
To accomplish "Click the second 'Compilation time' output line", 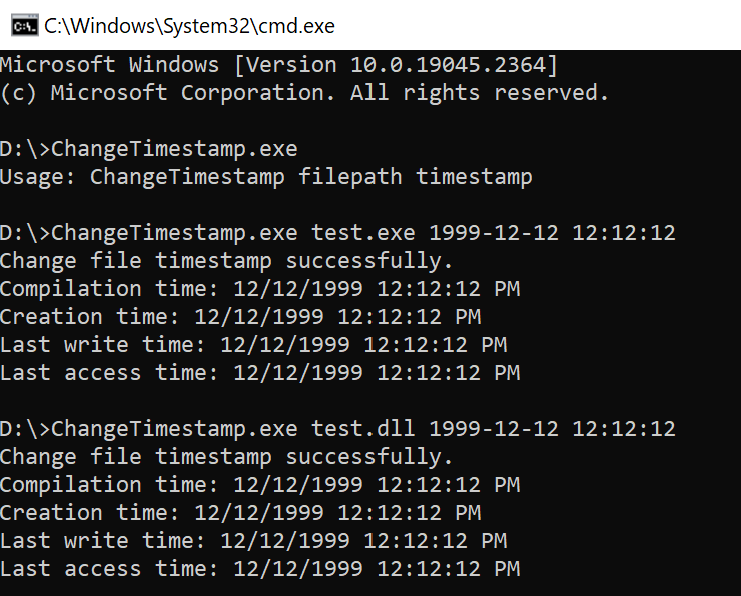I will click(260, 485).
